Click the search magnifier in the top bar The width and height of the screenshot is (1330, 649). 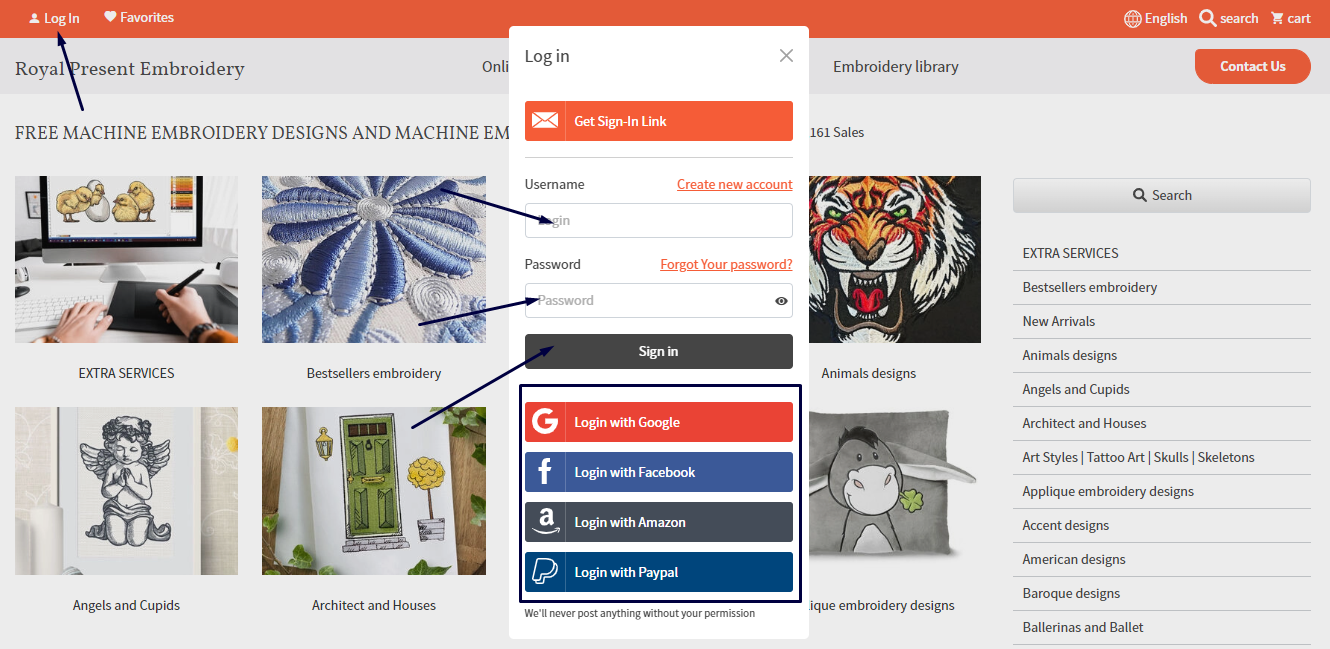(x=1207, y=18)
